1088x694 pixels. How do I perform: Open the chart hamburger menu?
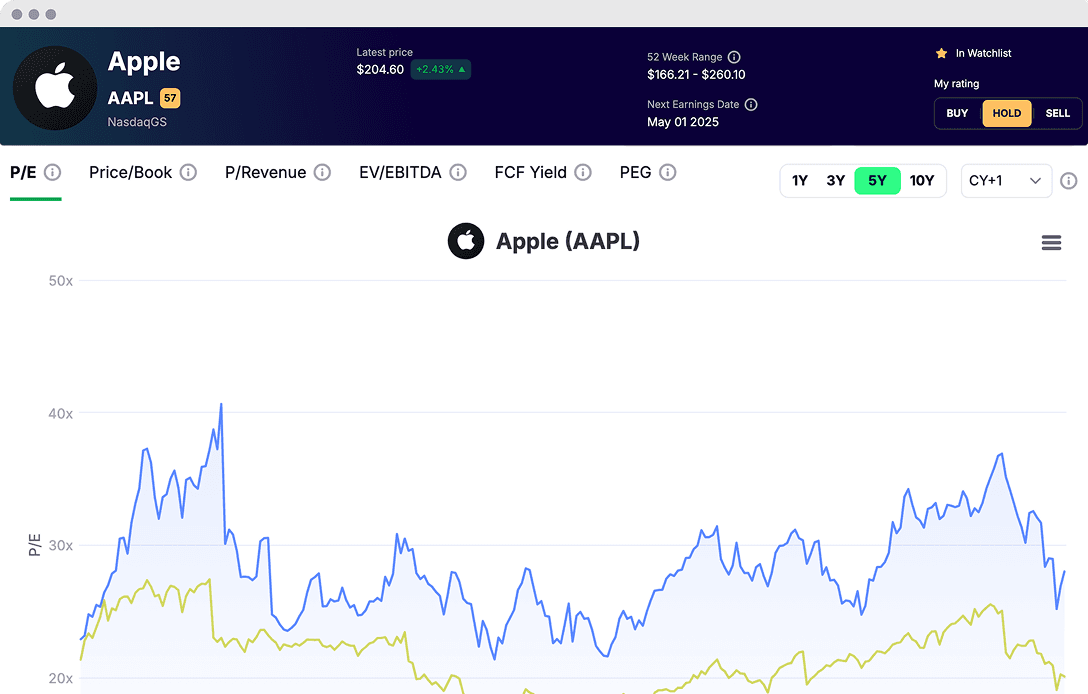pyautogui.click(x=1051, y=242)
